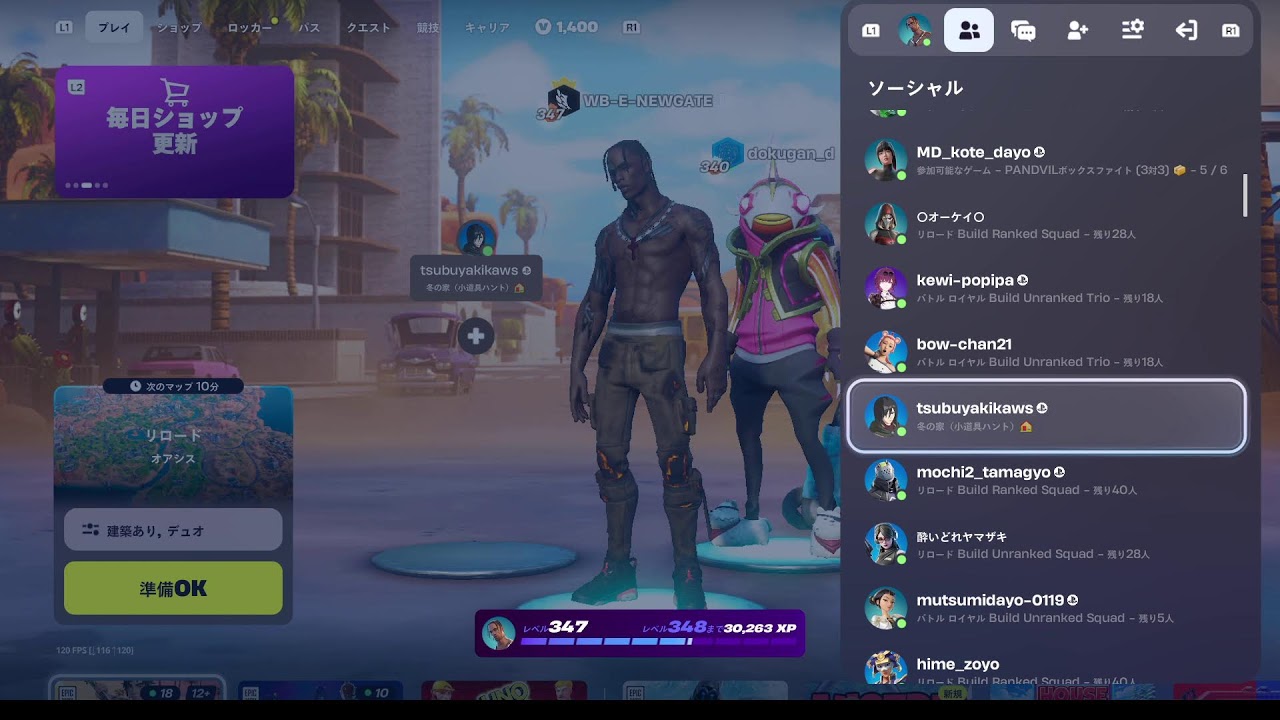Viewport: 1280px width, 720px height.
Task: Click the L2 badge on the shop banner
Action: [76, 87]
